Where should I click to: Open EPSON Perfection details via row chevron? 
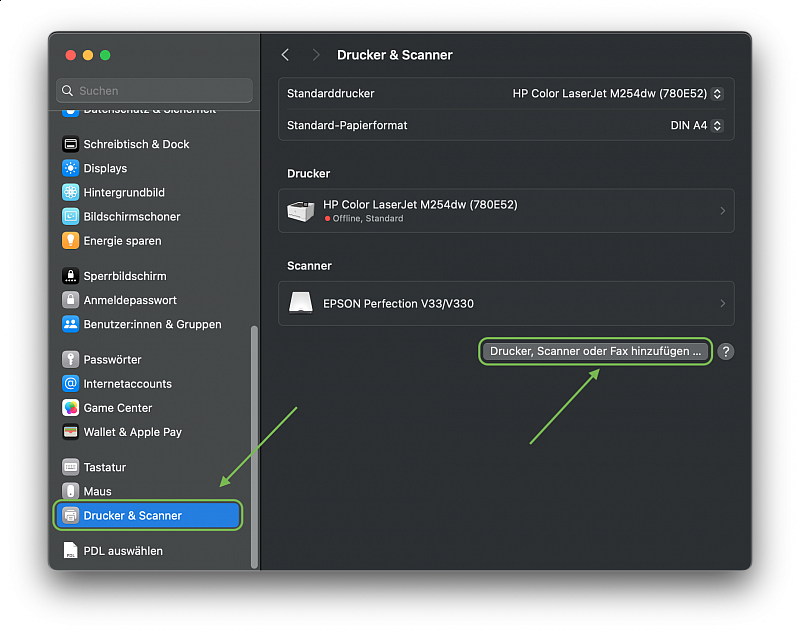(722, 303)
